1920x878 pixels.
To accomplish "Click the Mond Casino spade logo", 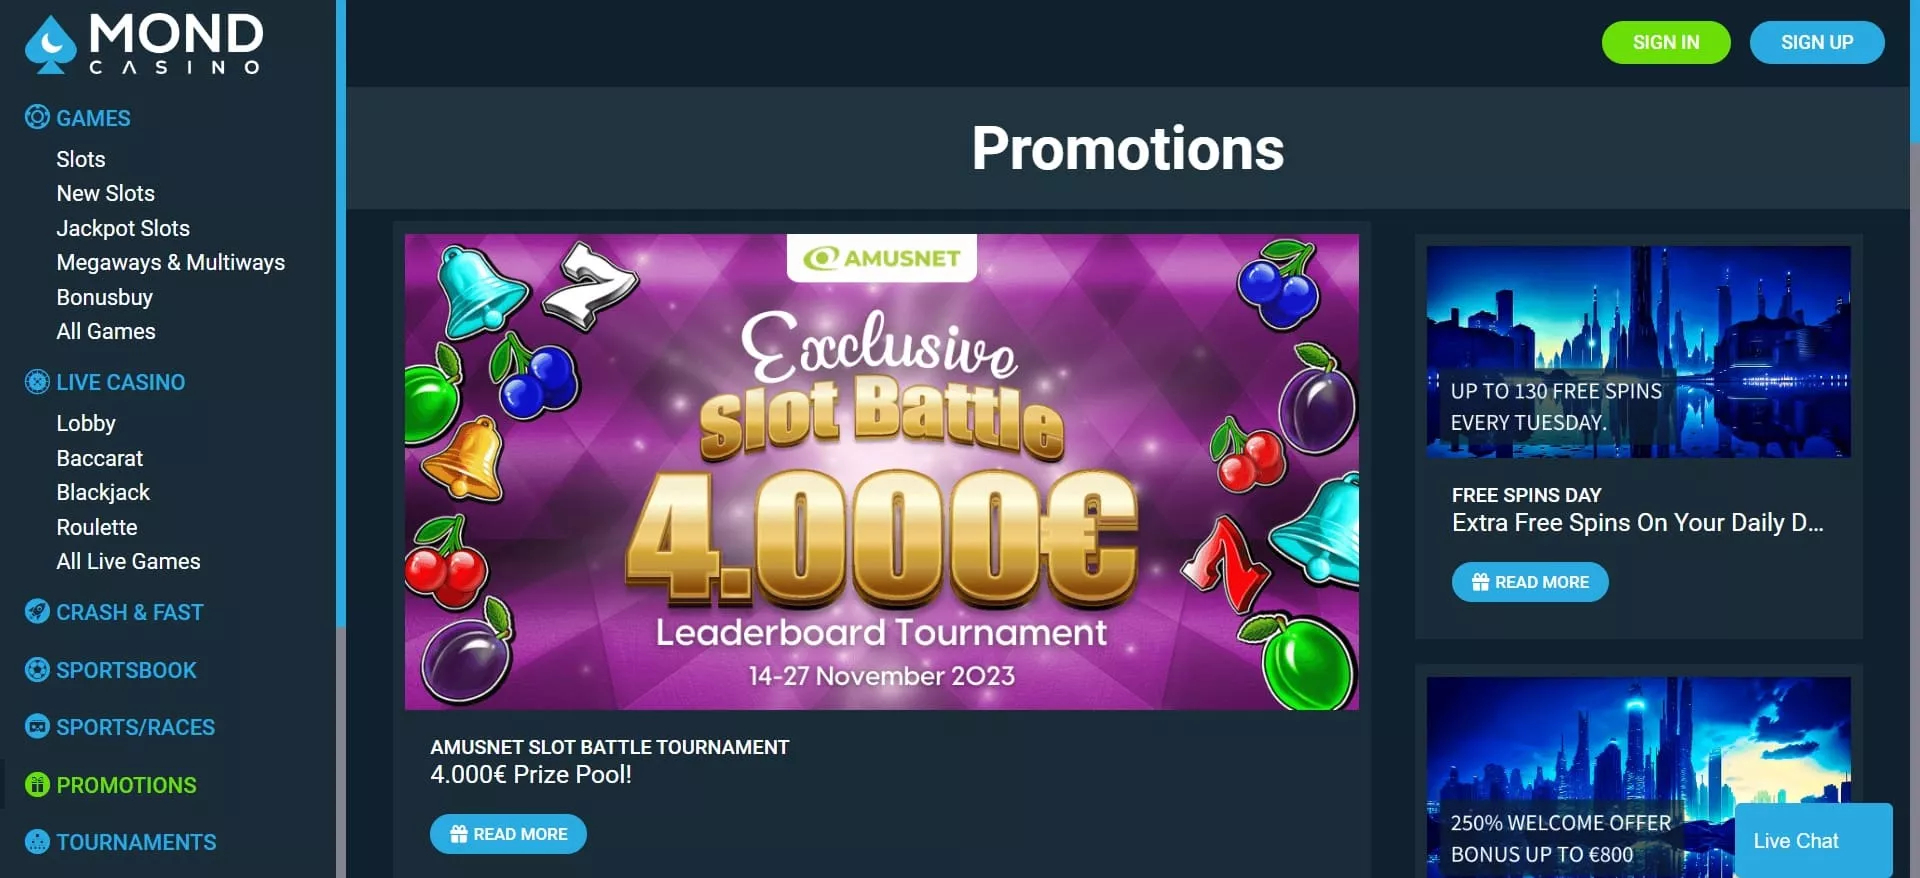I will pos(50,45).
